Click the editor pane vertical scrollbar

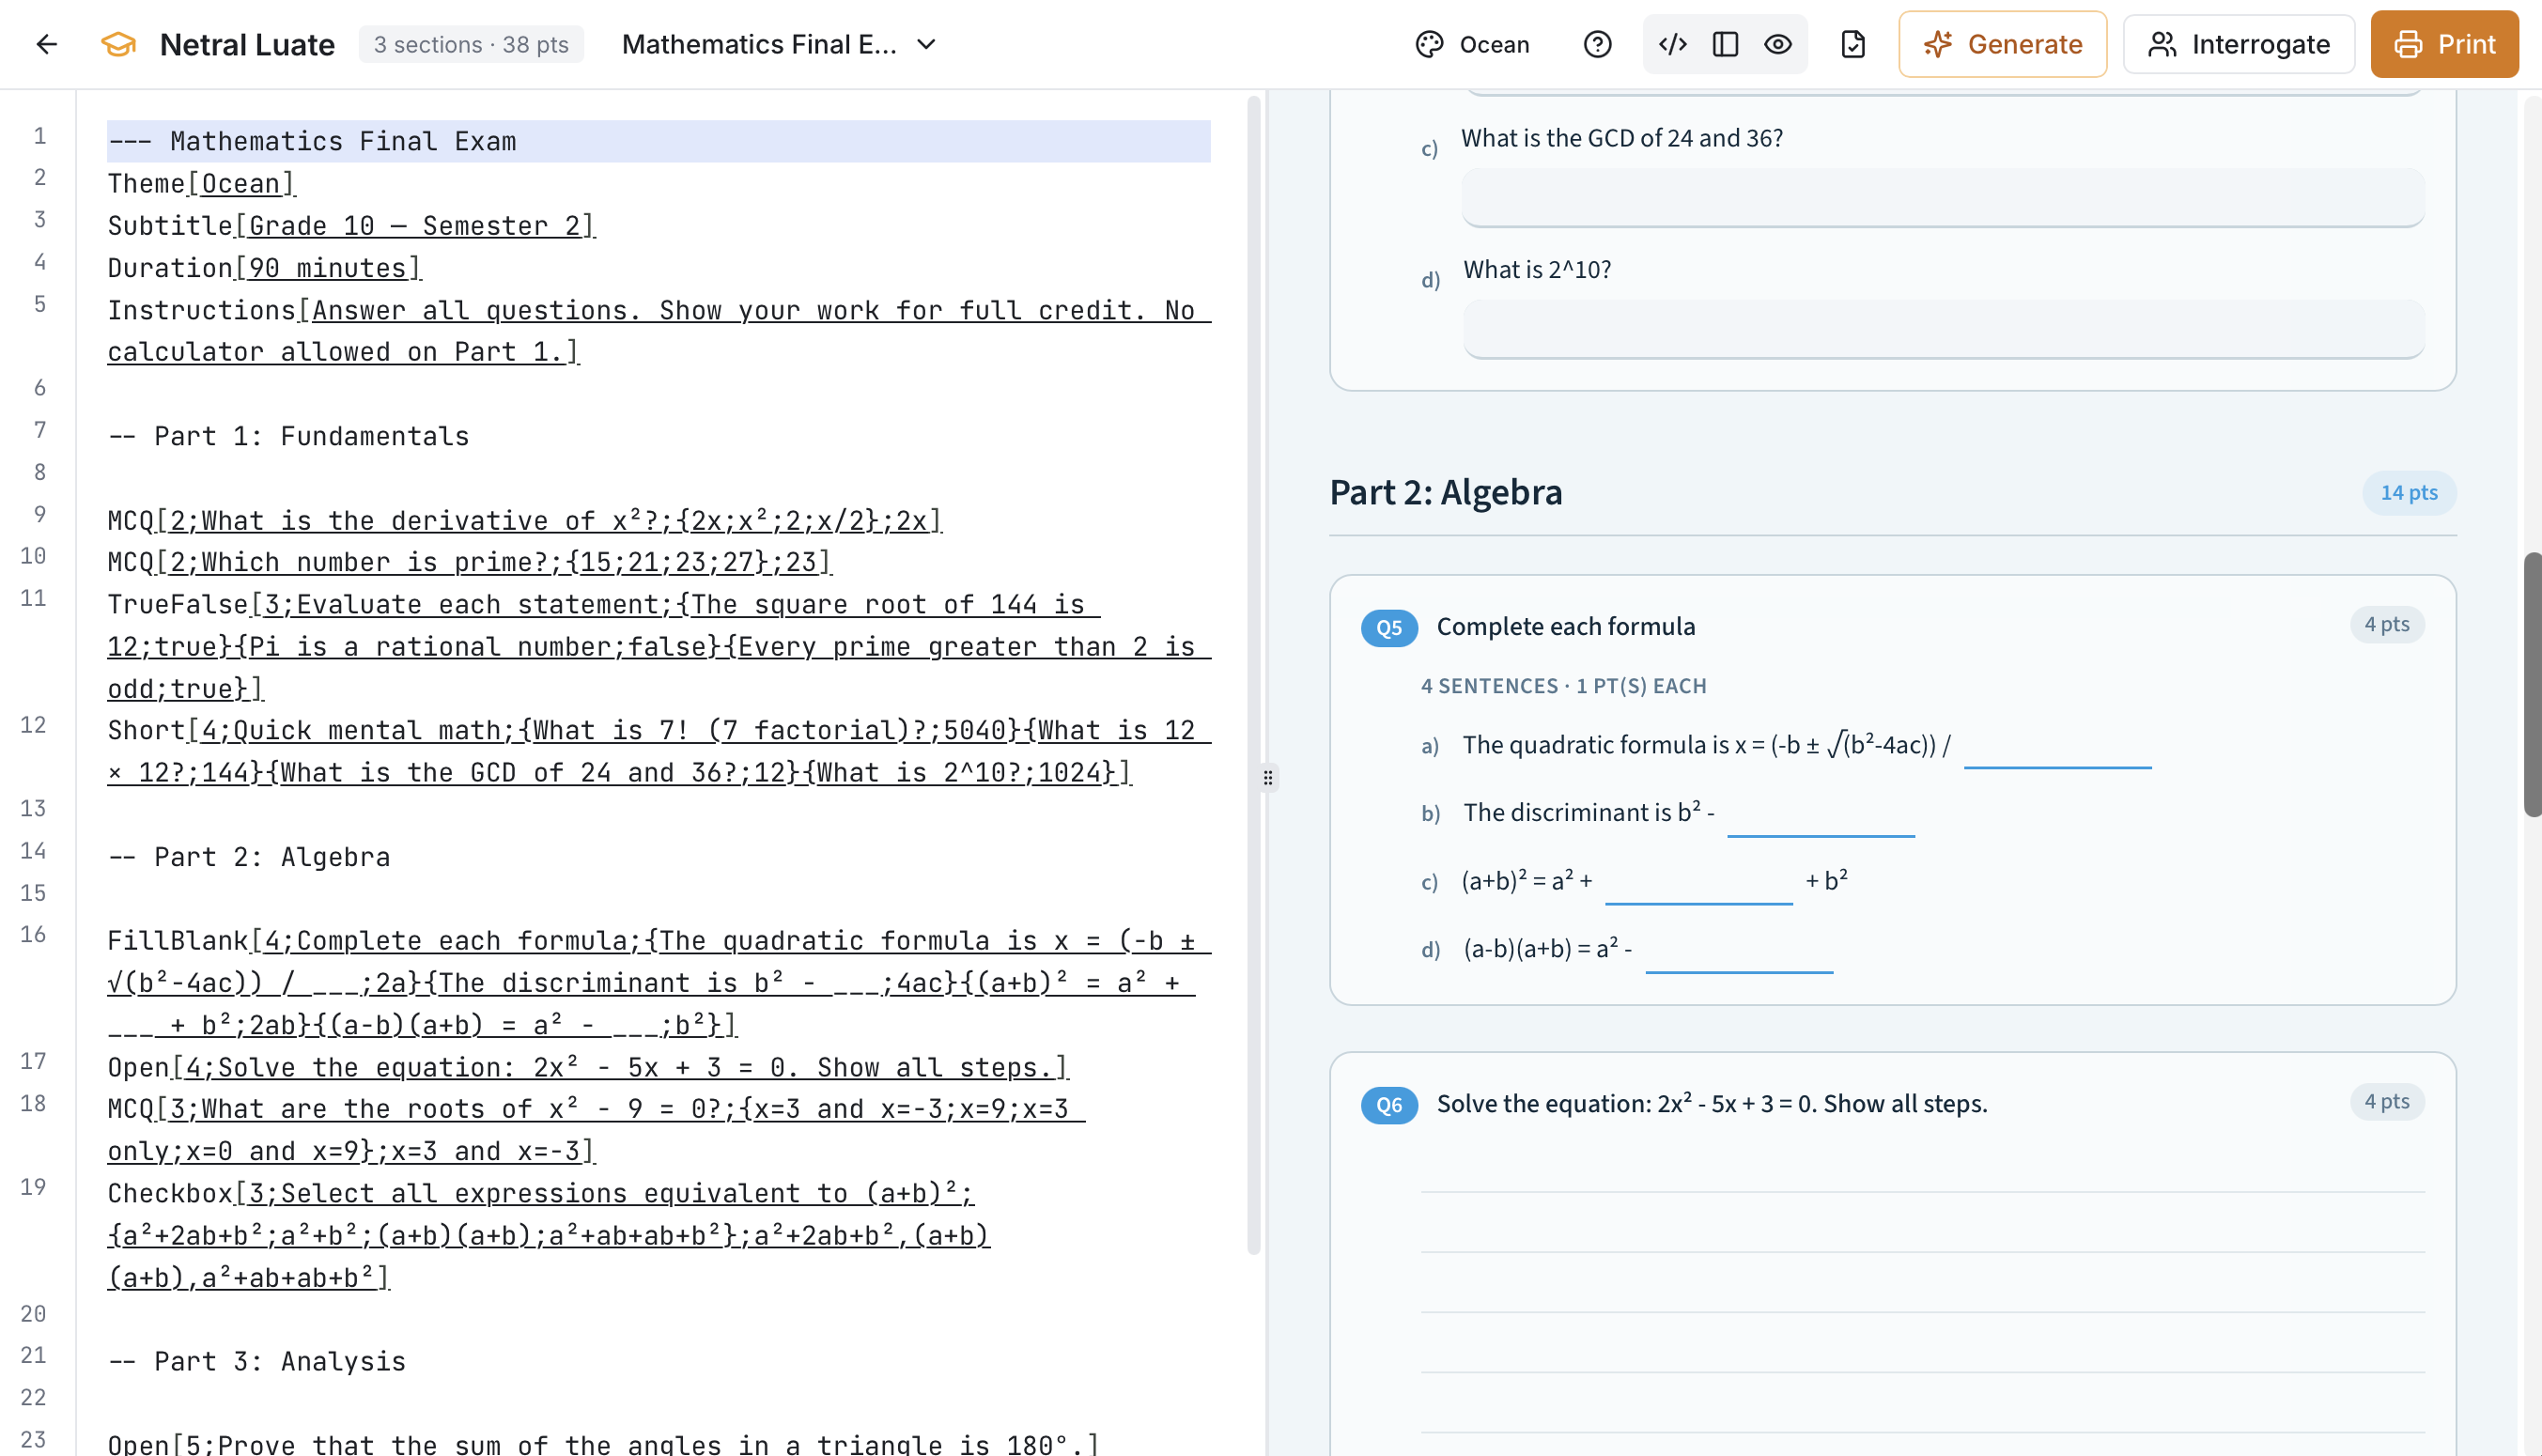pyautogui.click(x=1253, y=675)
